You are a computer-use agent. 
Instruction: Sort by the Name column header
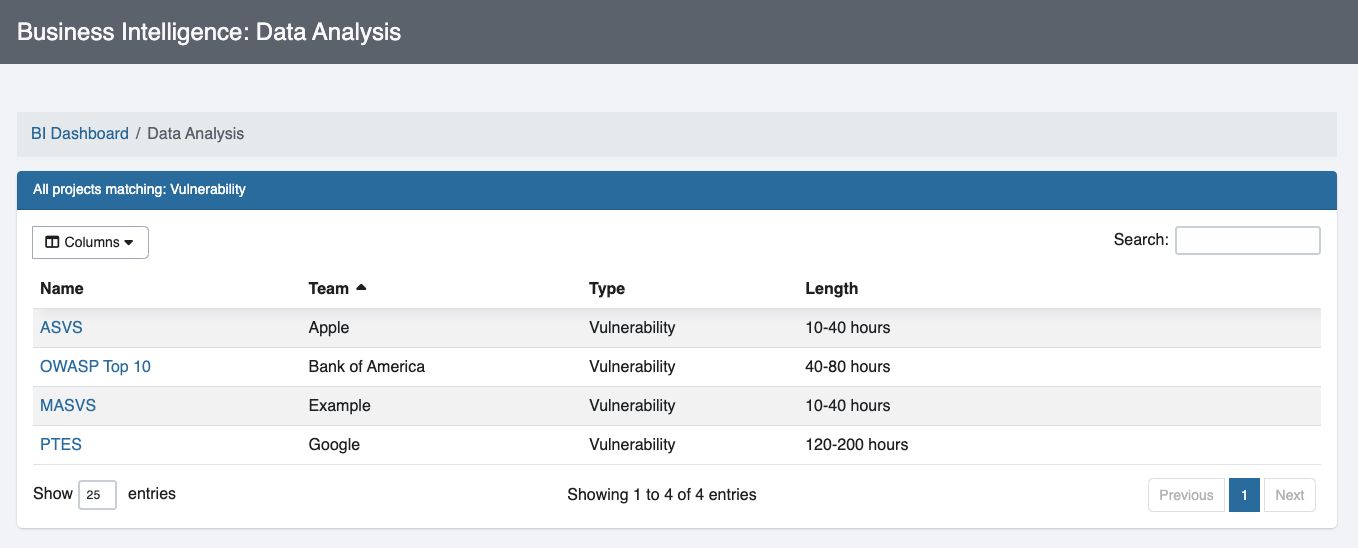pyautogui.click(x=62, y=288)
